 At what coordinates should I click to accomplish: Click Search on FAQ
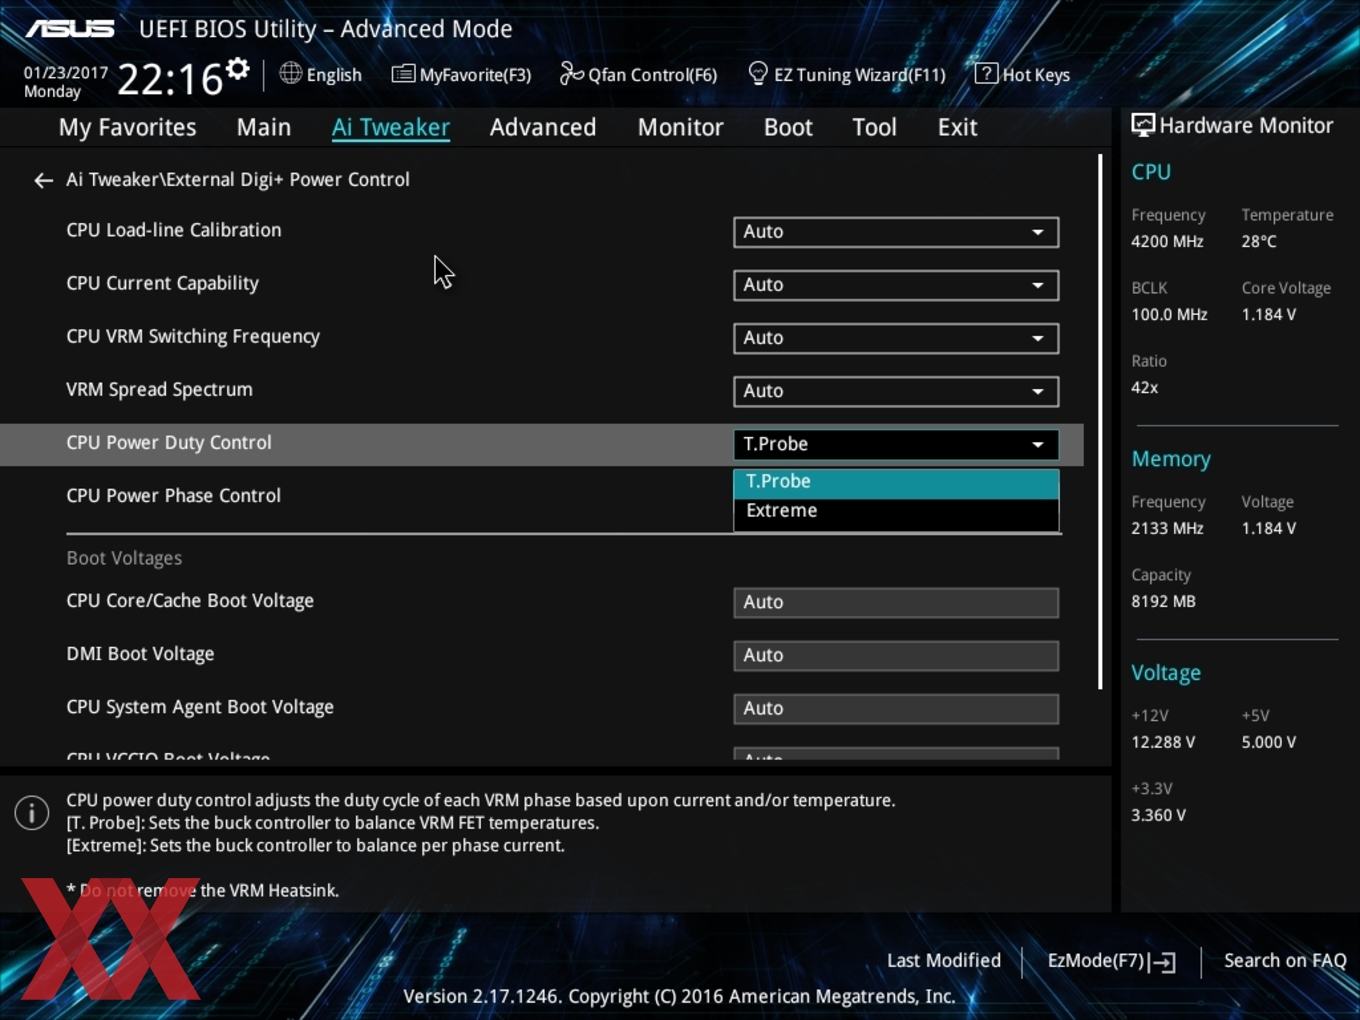point(1285,961)
